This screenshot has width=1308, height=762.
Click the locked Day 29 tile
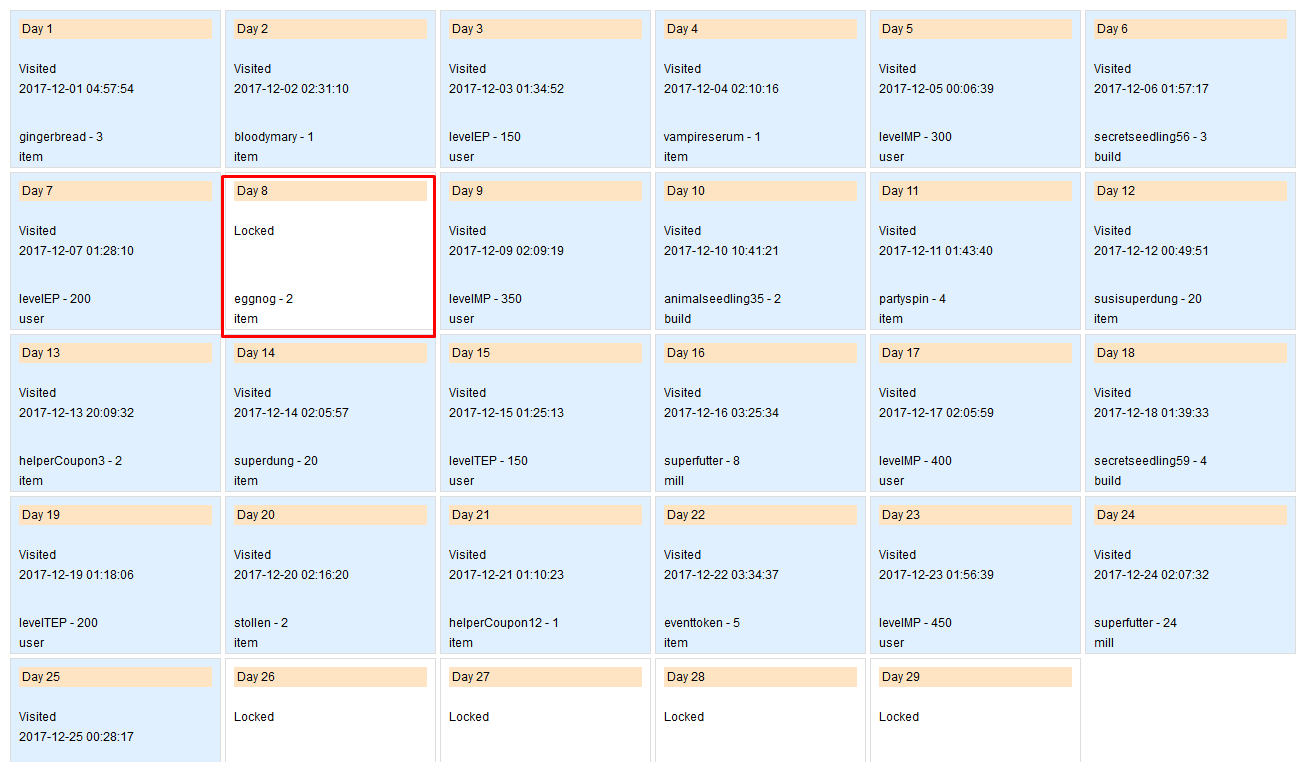pos(975,710)
